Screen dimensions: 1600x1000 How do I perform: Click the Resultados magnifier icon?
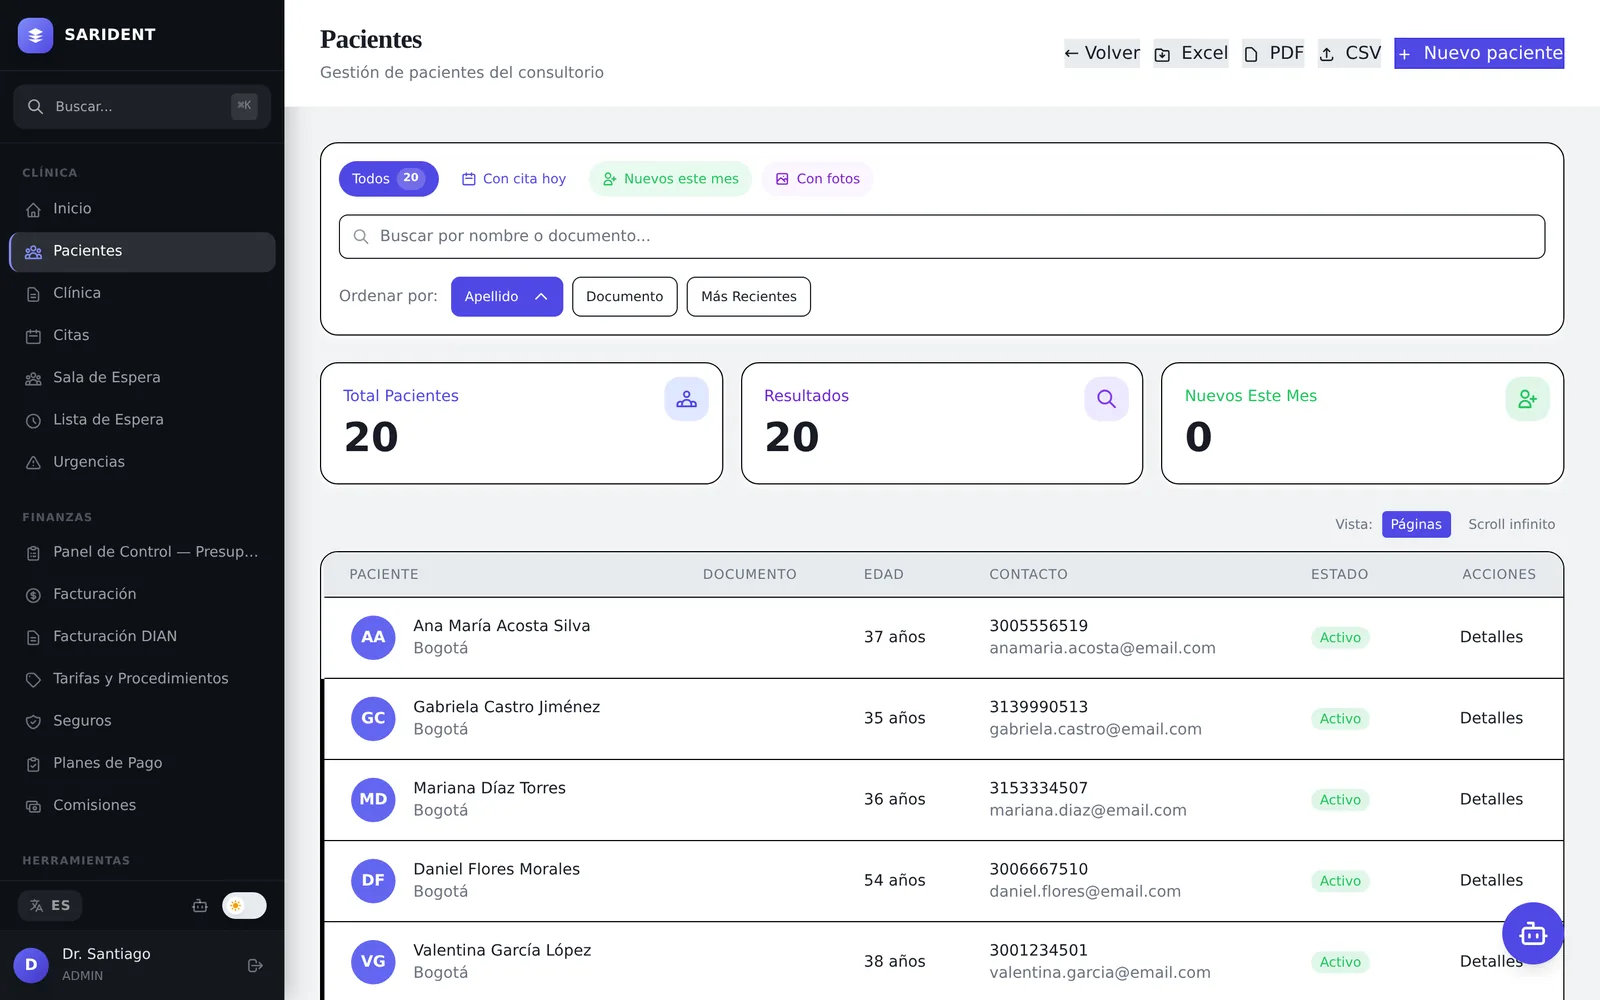click(1106, 399)
